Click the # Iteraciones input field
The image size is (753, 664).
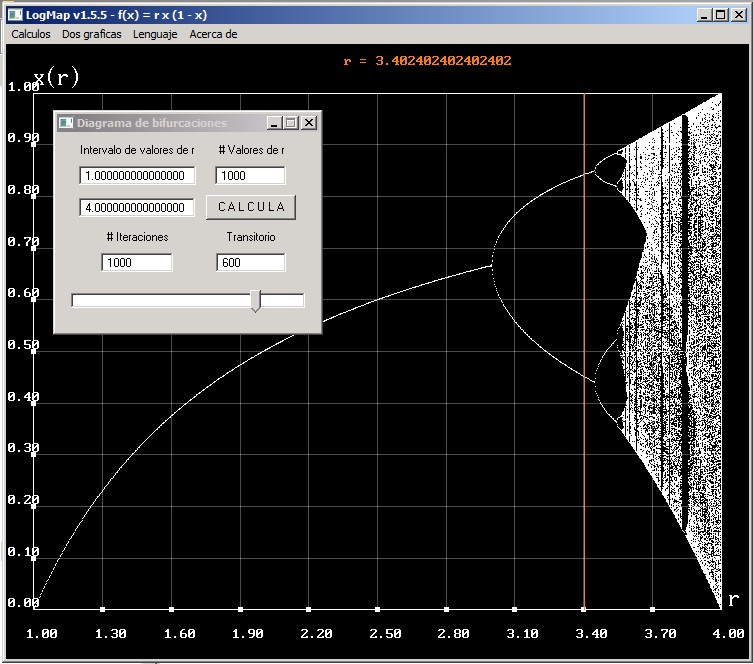pos(137,263)
